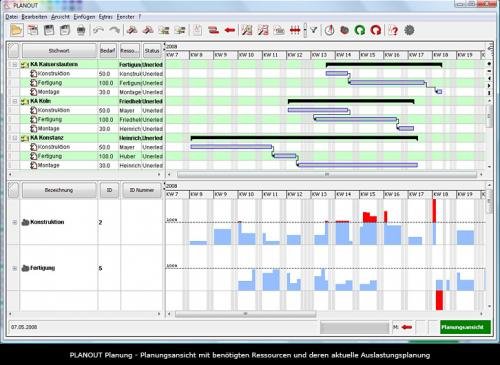Click the zoom slider in toolbar
This screenshot has height=365, width=500.
tap(305, 30)
